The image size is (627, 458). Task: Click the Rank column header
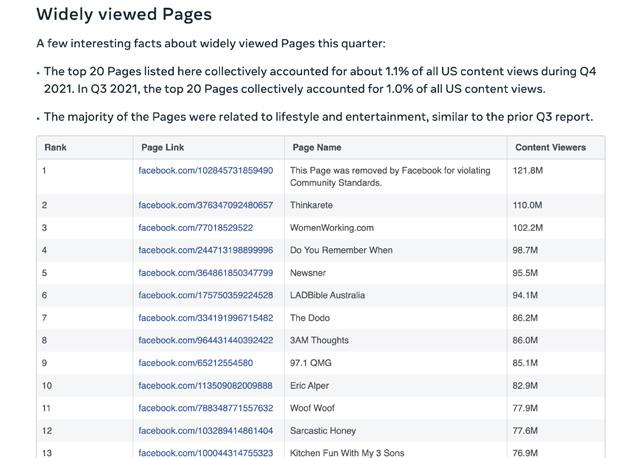point(56,148)
